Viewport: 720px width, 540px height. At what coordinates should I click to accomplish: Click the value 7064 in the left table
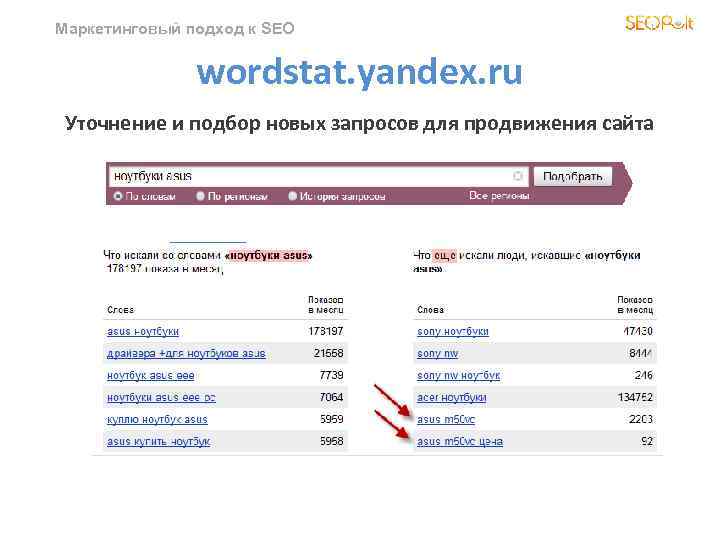pyautogui.click(x=331, y=398)
